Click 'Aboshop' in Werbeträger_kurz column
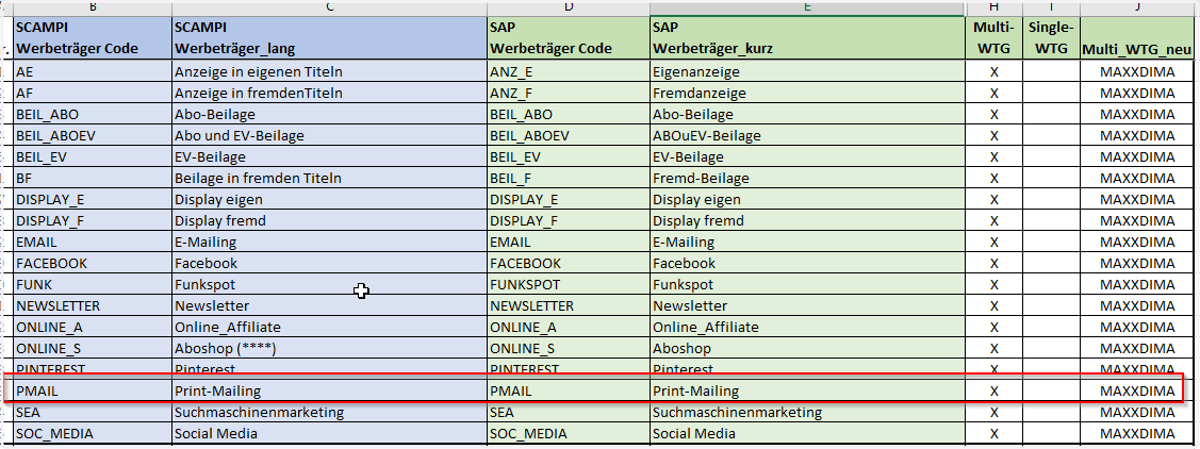Viewport: 1200px width, 449px height. point(807,348)
